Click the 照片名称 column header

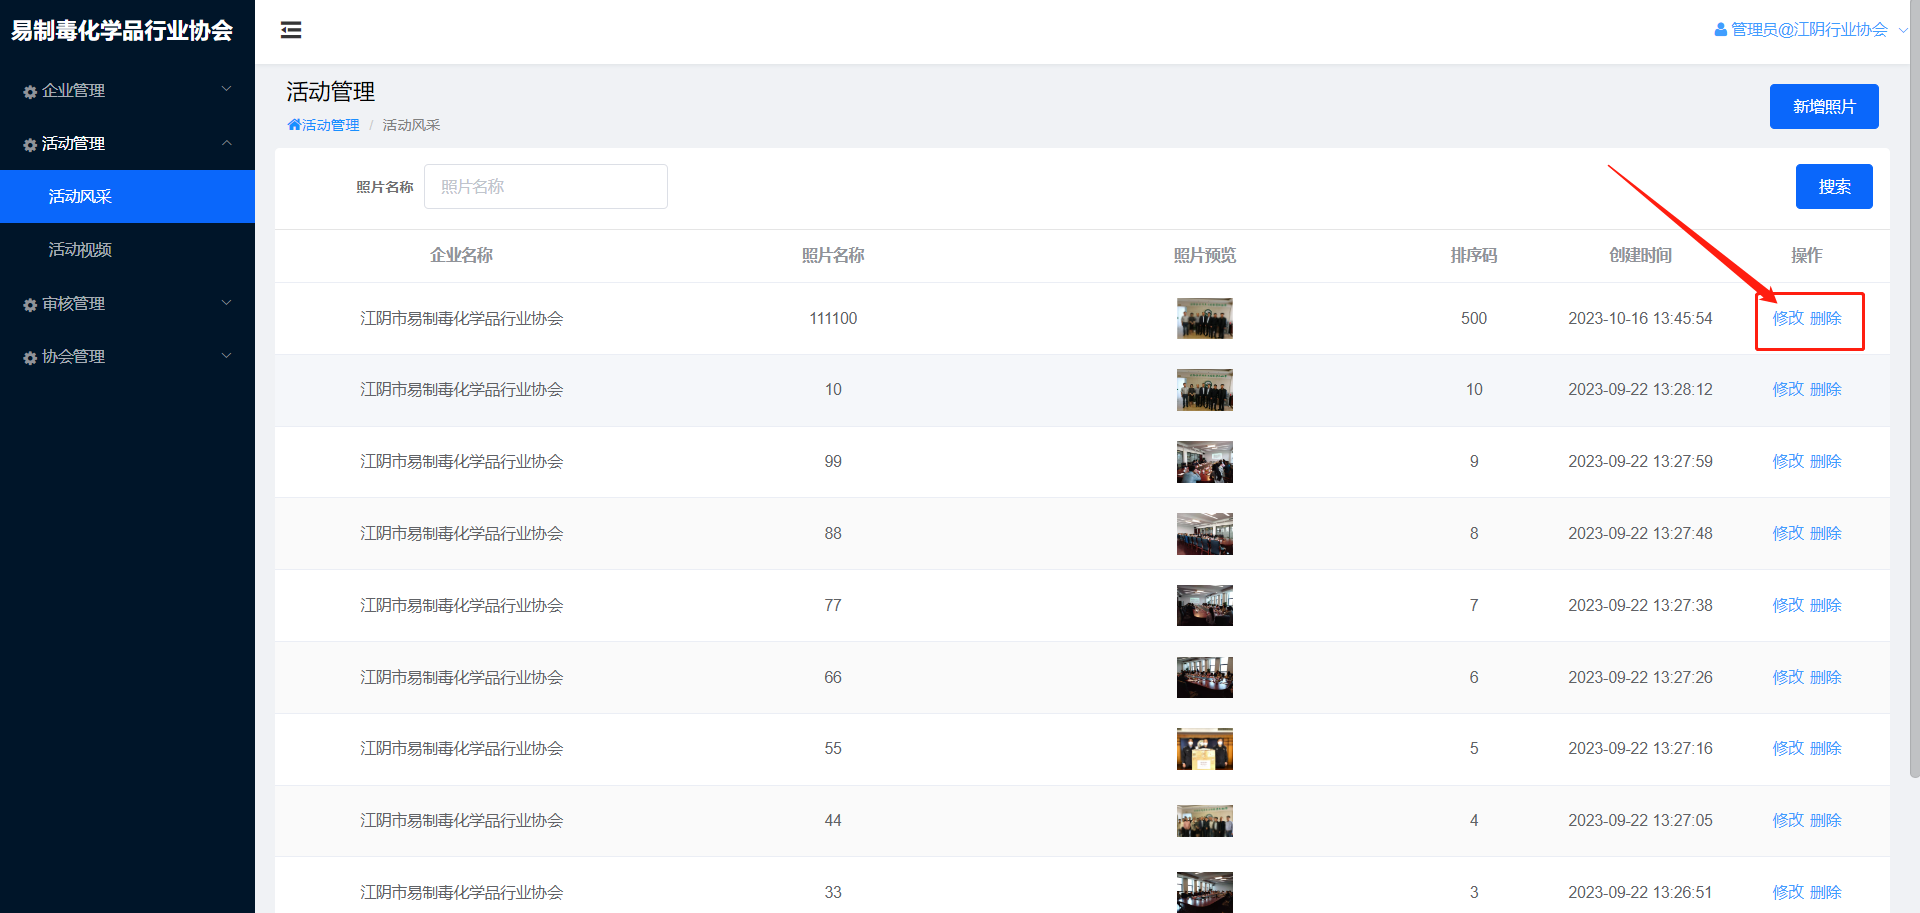tap(833, 256)
